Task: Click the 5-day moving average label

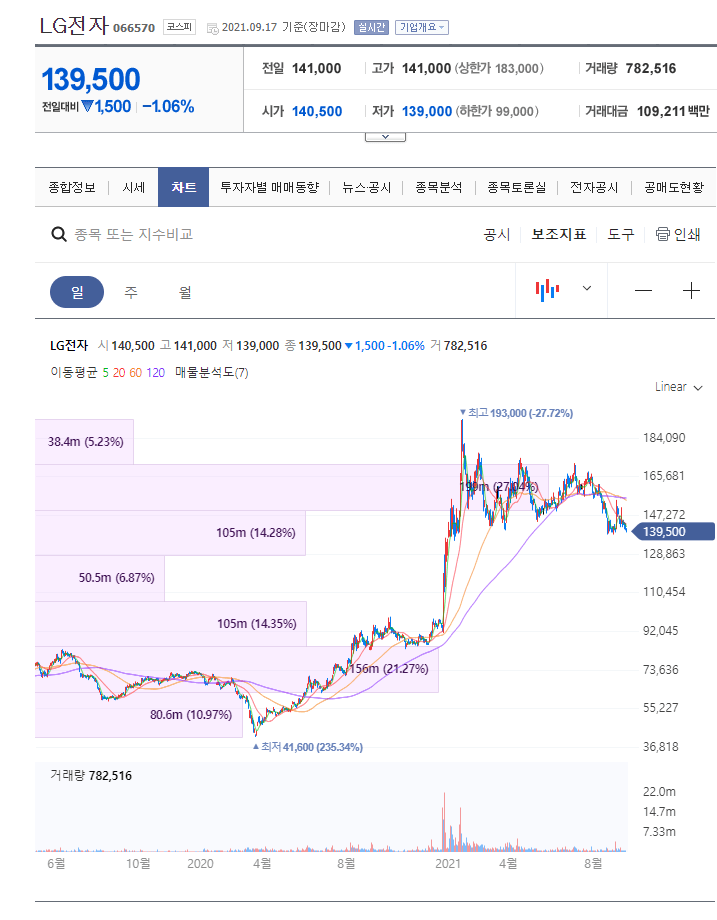Action: pyautogui.click(x=106, y=373)
